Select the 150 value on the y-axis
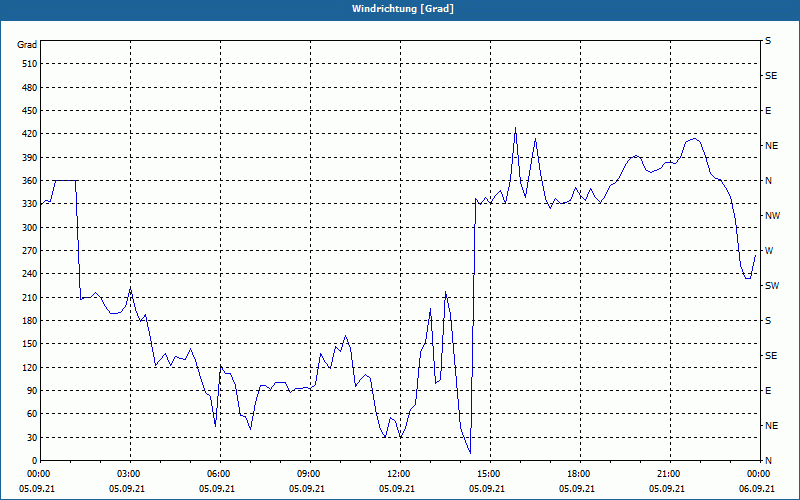The width and height of the screenshot is (800, 500). pyautogui.click(x=30, y=343)
